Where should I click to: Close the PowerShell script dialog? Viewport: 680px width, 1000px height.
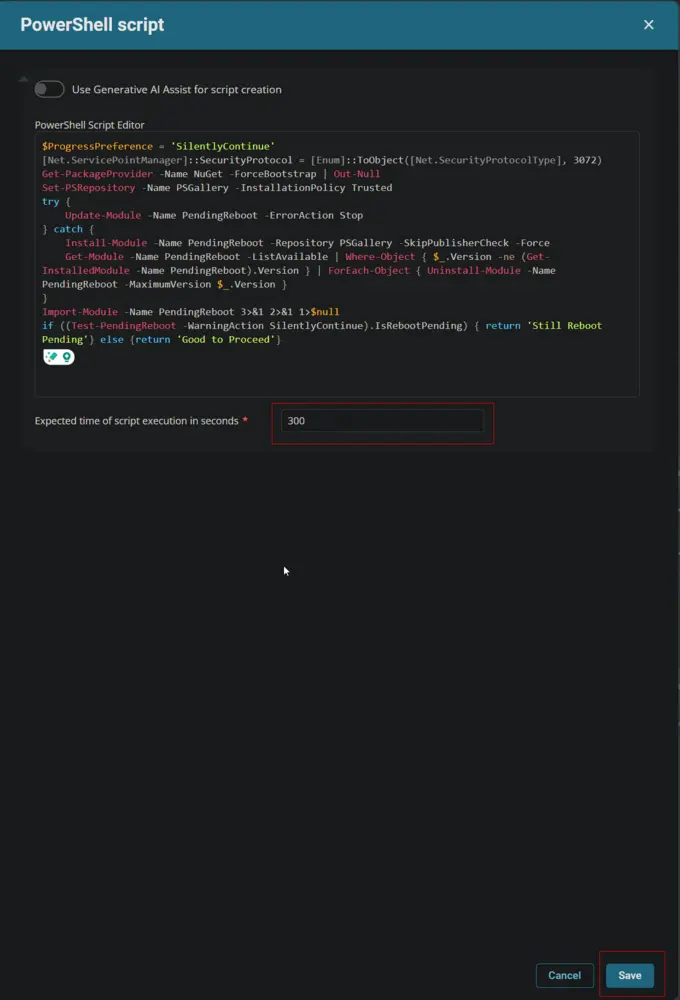[648, 25]
